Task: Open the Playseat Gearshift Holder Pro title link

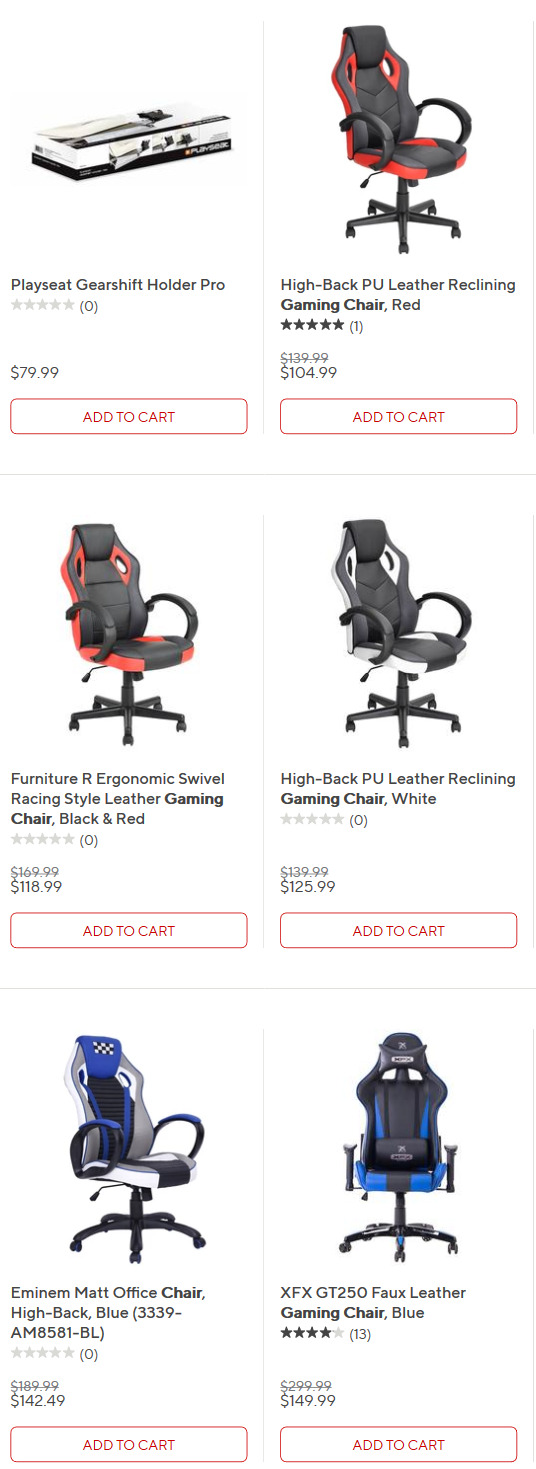Action: 118,285
